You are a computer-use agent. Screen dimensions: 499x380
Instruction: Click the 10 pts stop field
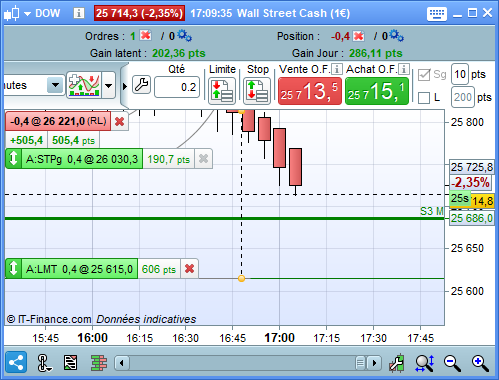pyautogui.click(x=460, y=74)
